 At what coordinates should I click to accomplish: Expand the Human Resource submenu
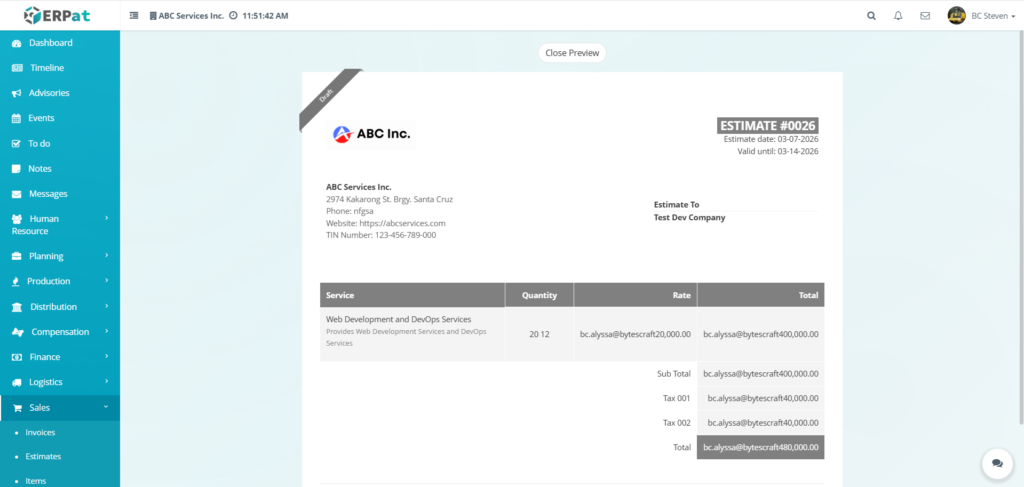(60, 224)
